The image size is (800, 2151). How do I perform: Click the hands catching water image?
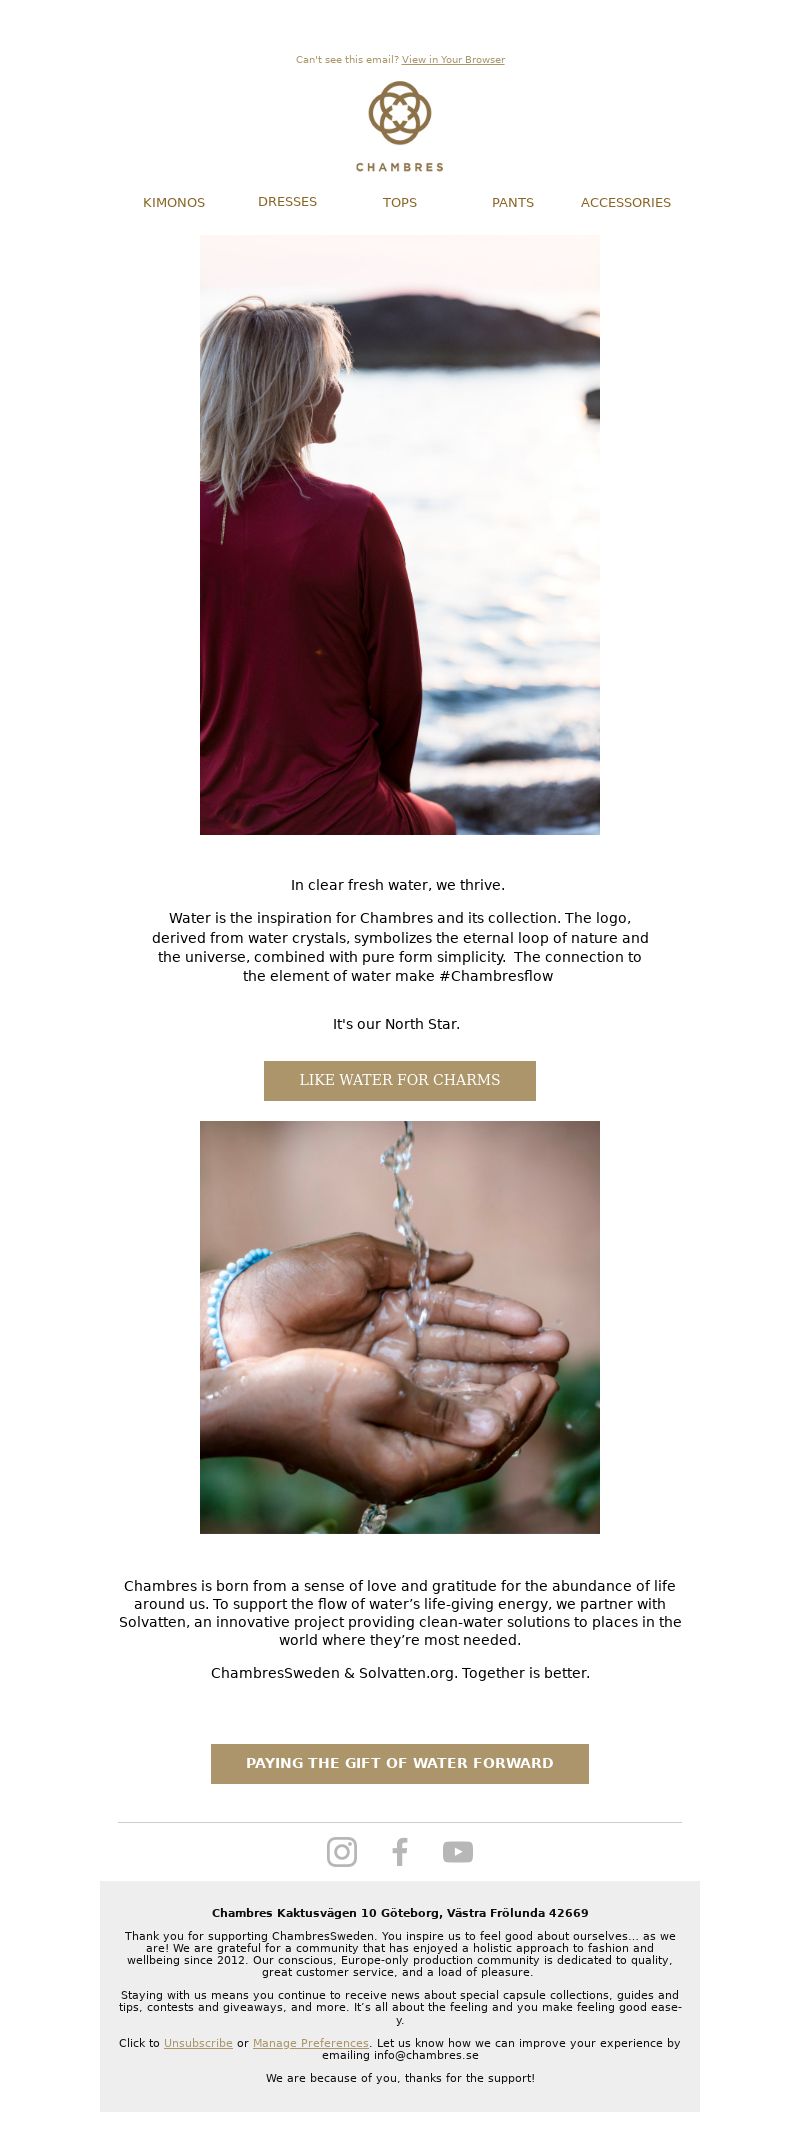coord(400,1327)
